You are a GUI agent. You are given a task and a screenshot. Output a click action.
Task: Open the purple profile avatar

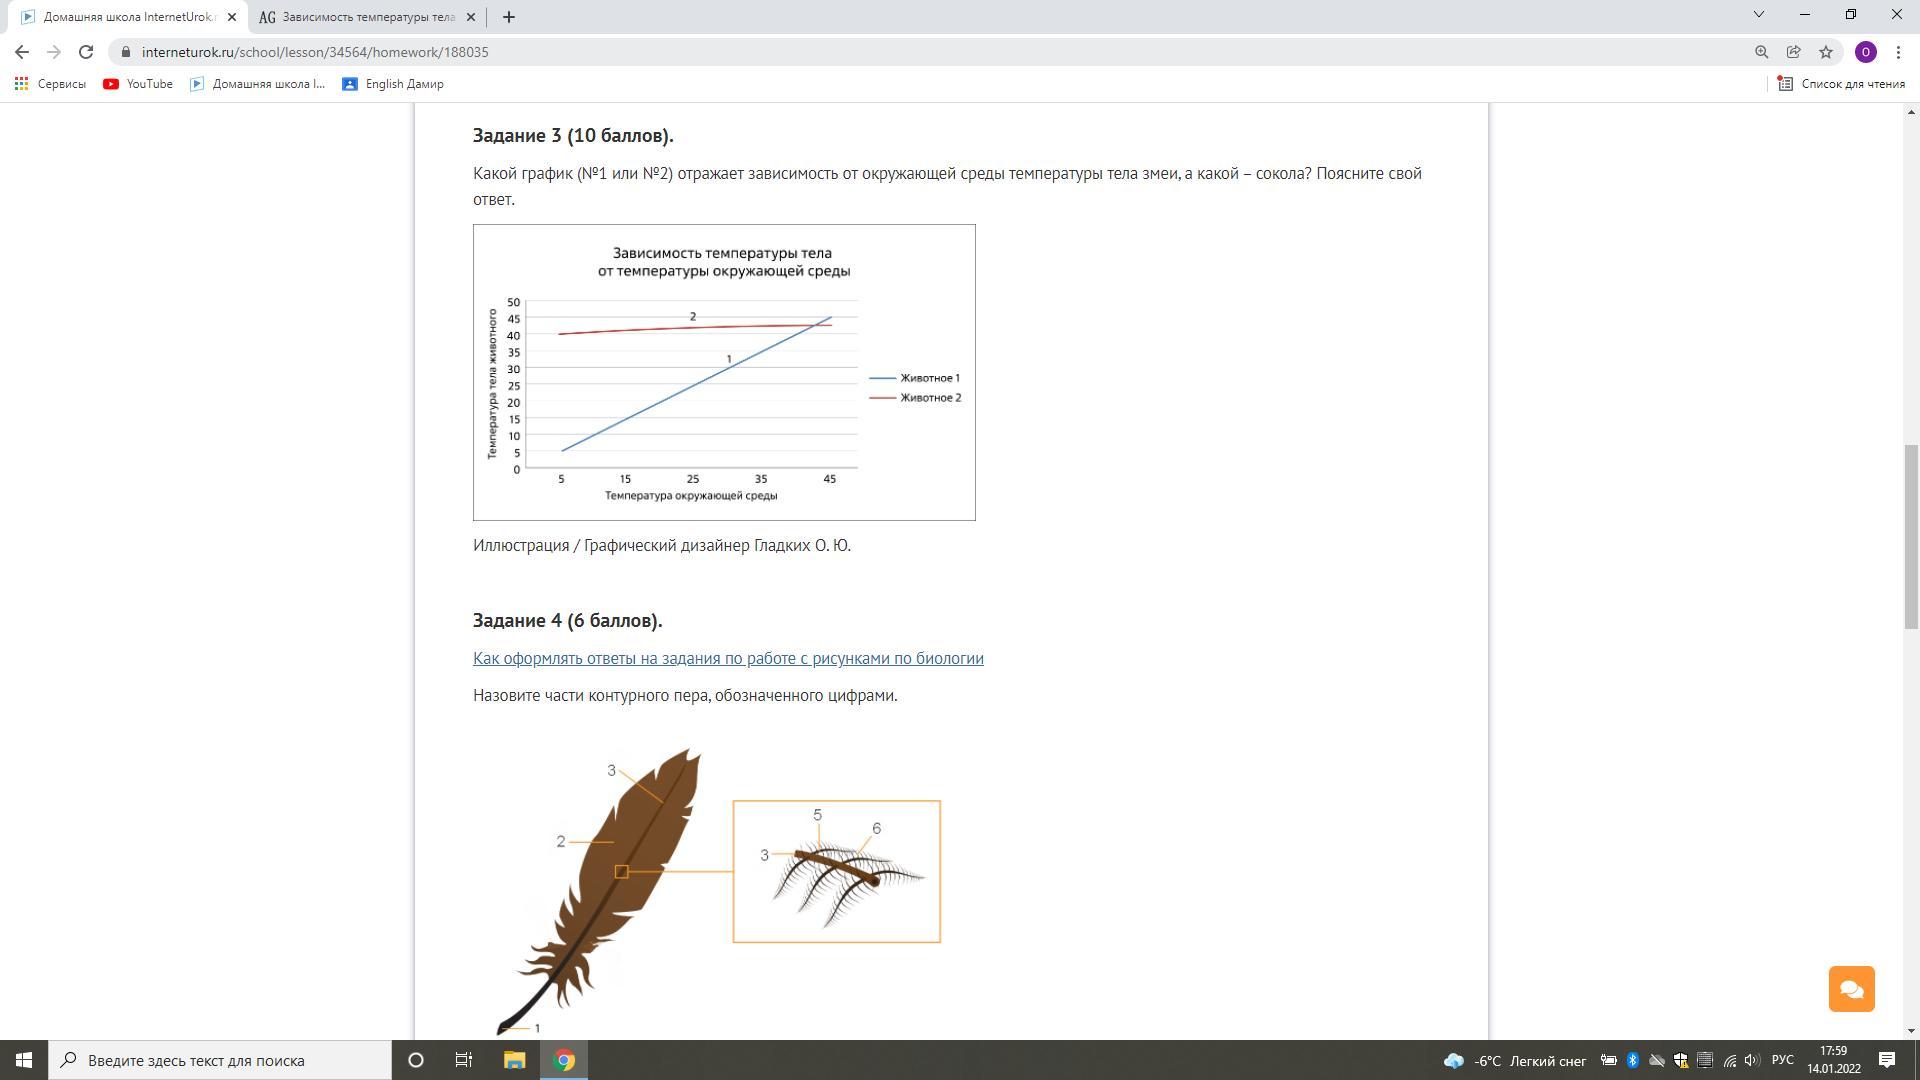1865,52
